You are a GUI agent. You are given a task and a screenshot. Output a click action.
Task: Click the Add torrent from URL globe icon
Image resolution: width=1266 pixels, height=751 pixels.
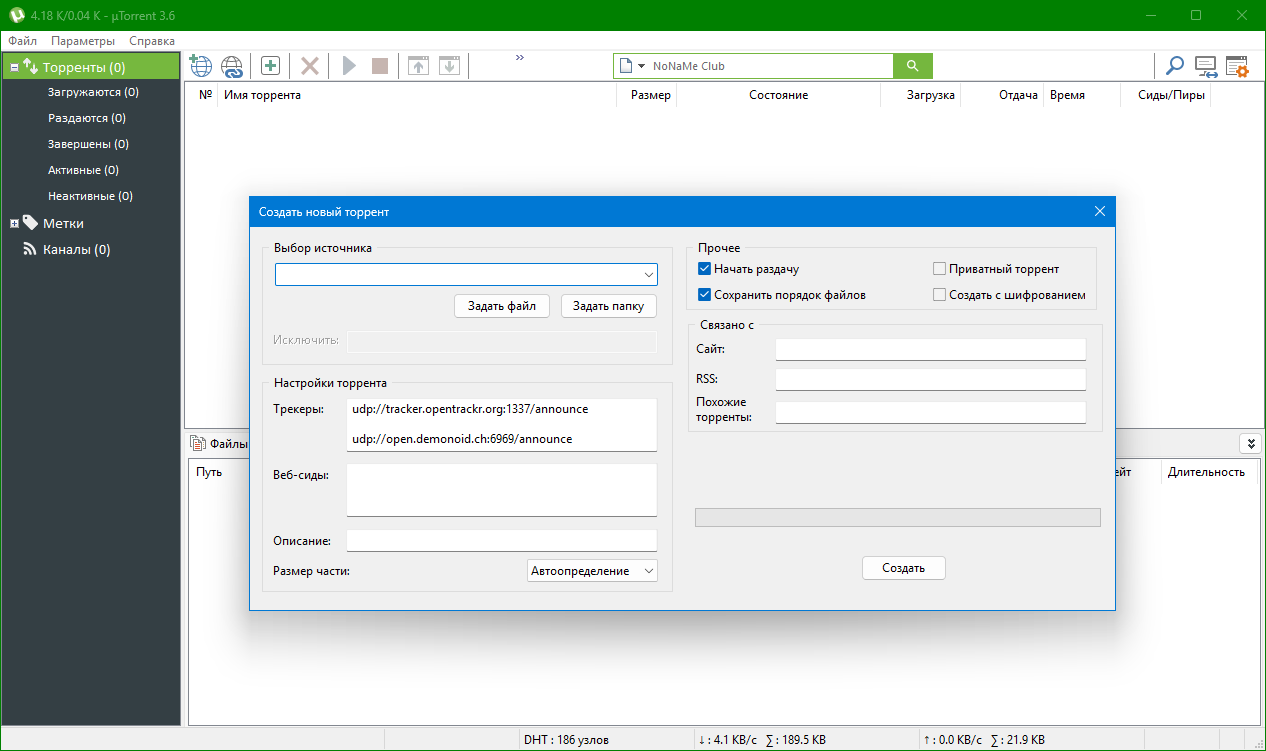pyautogui.click(x=201, y=66)
